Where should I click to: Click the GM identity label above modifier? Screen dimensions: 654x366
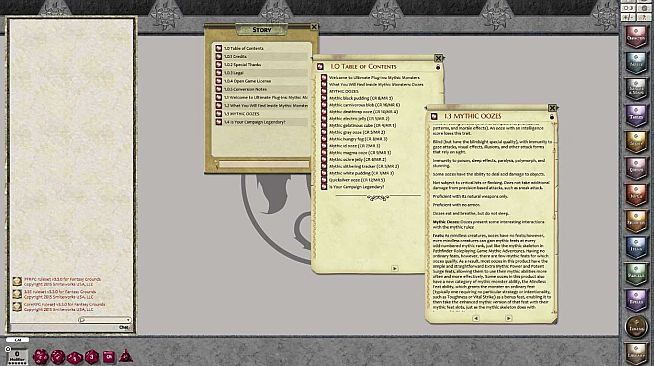point(18,340)
